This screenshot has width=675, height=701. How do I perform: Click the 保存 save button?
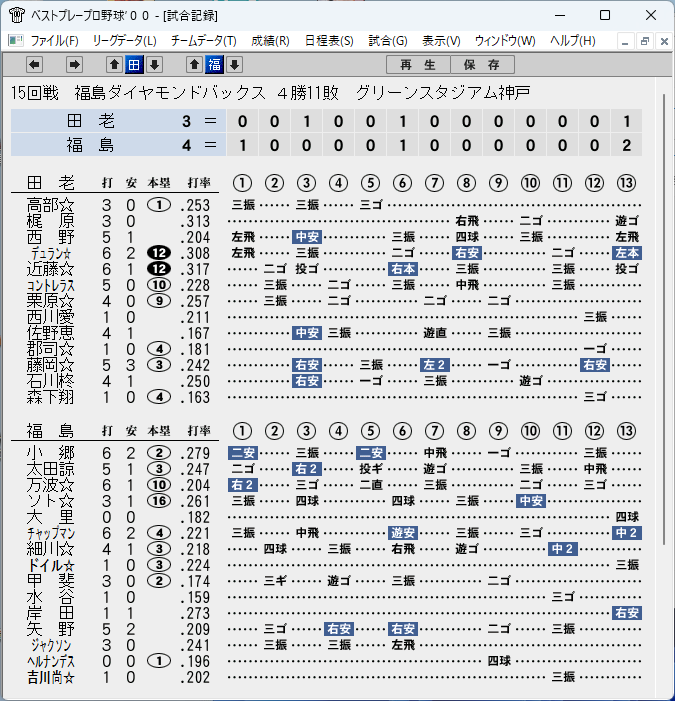pos(482,65)
